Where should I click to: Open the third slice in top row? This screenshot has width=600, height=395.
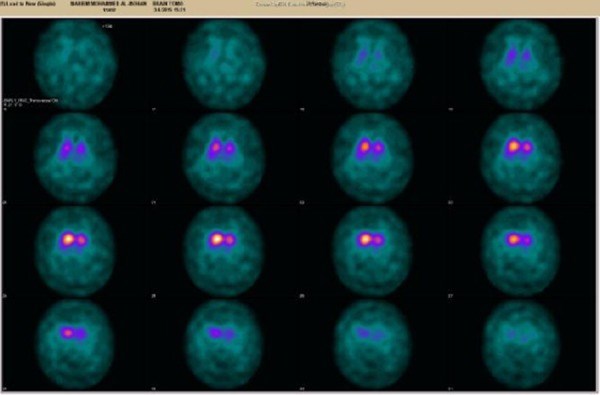(x=373, y=64)
